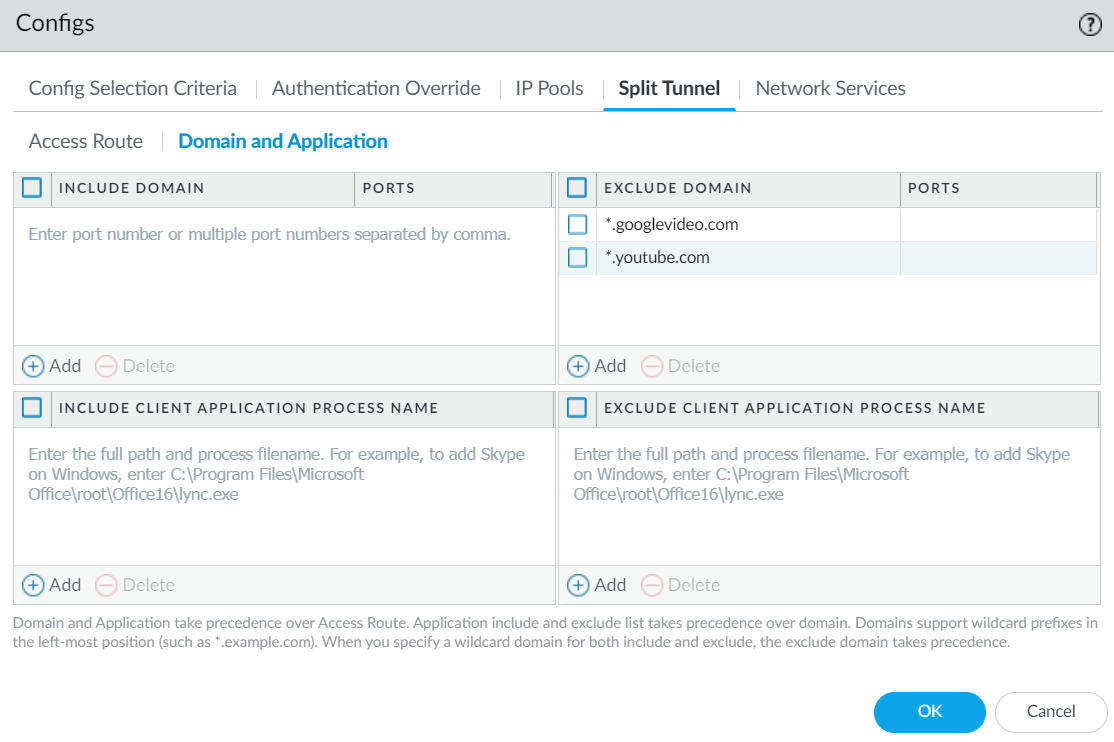Add an Include Client Application Process Name

[x=34, y=585]
